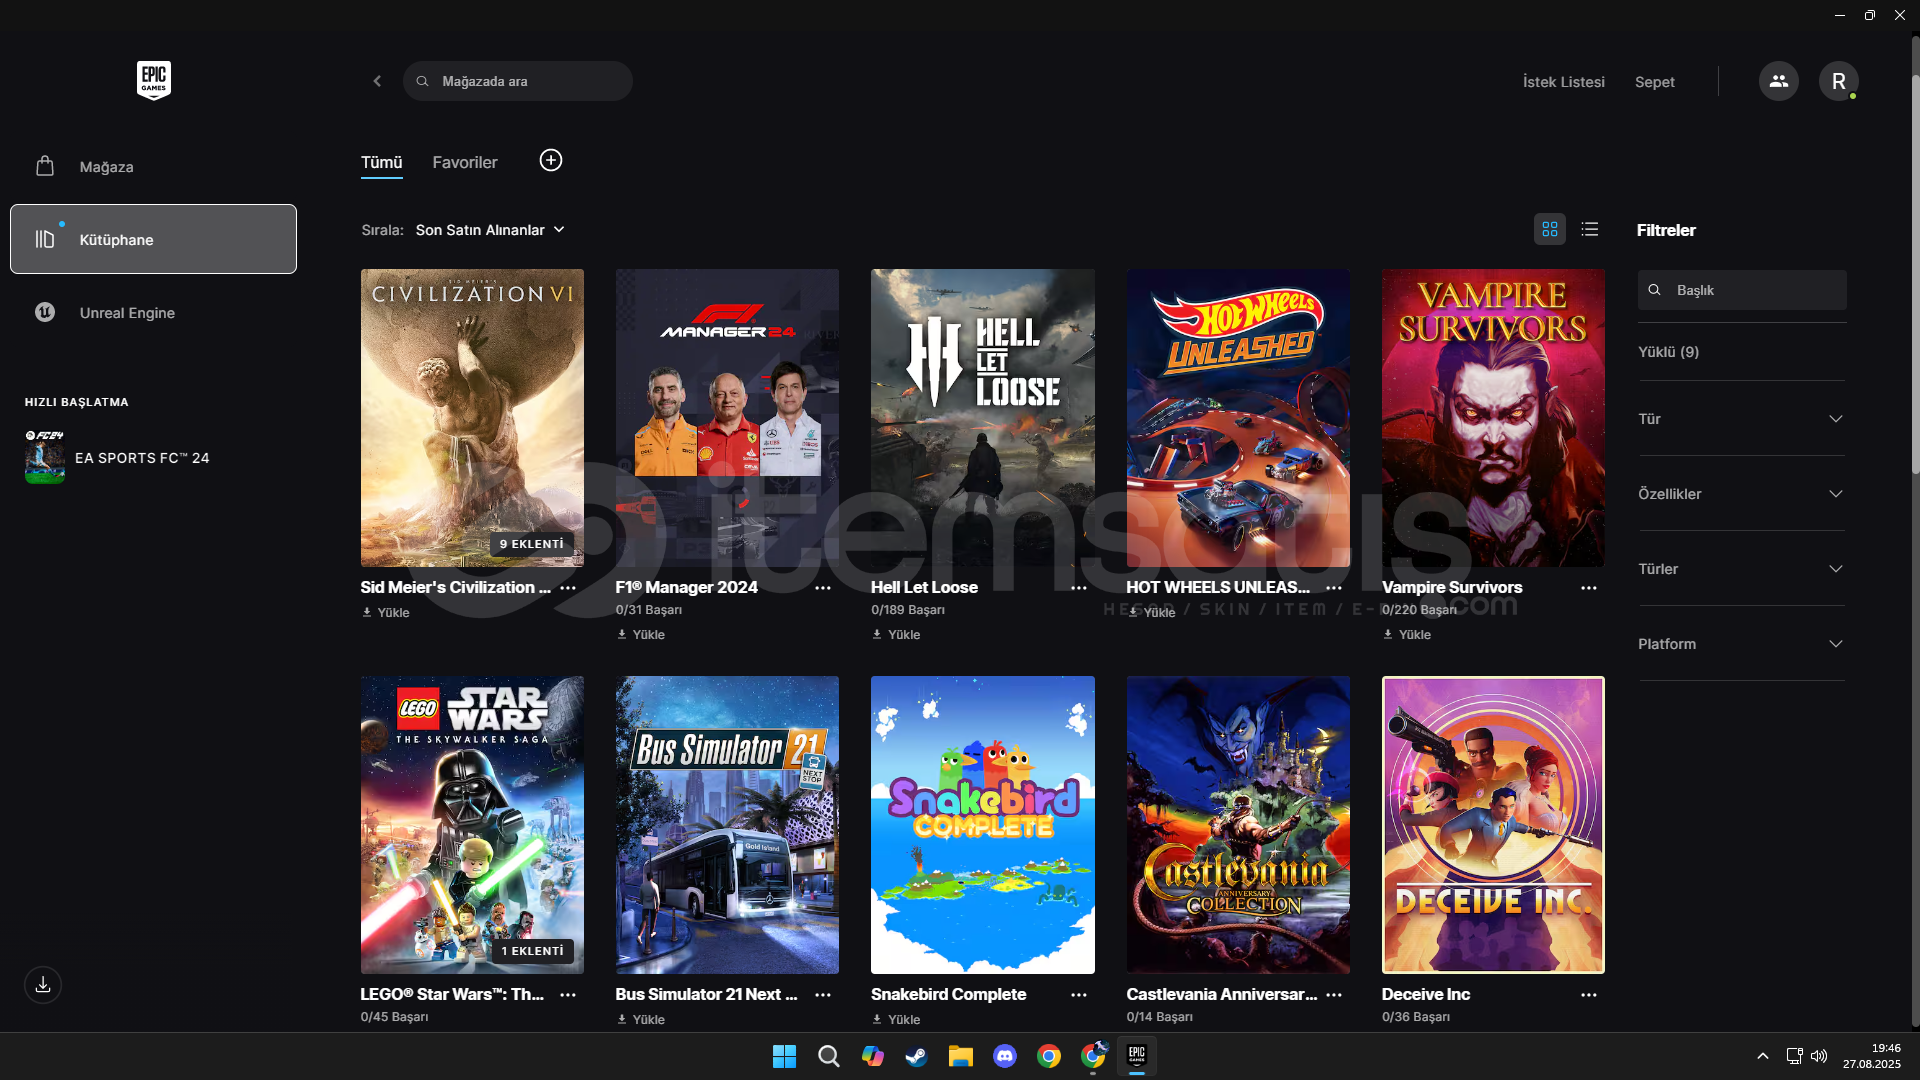Click Yükle under F1 Manager 2024
This screenshot has width=1920, height=1080.
pyautogui.click(x=641, y=635)
